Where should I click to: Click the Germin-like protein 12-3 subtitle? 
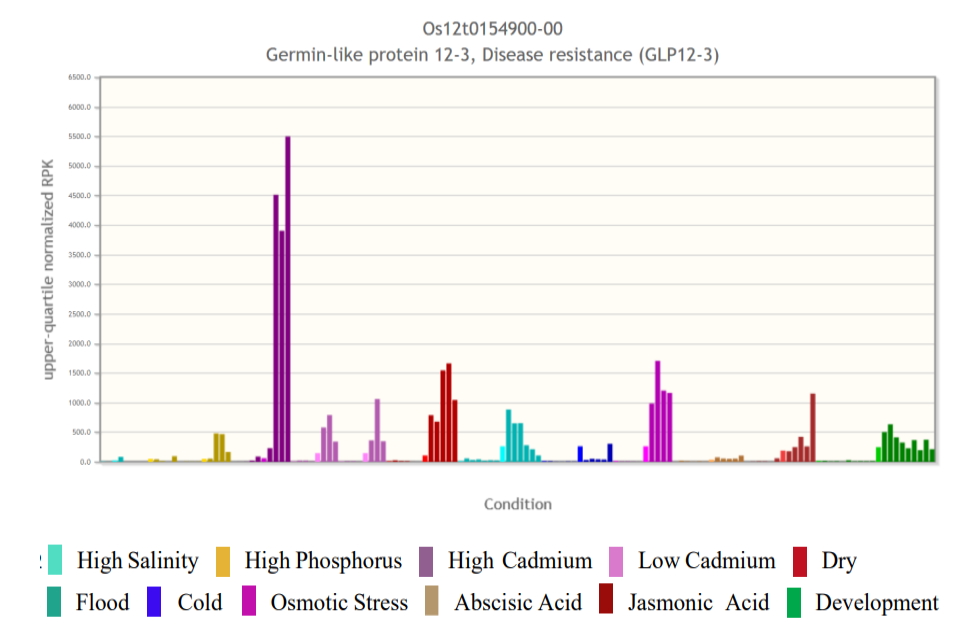493,55
